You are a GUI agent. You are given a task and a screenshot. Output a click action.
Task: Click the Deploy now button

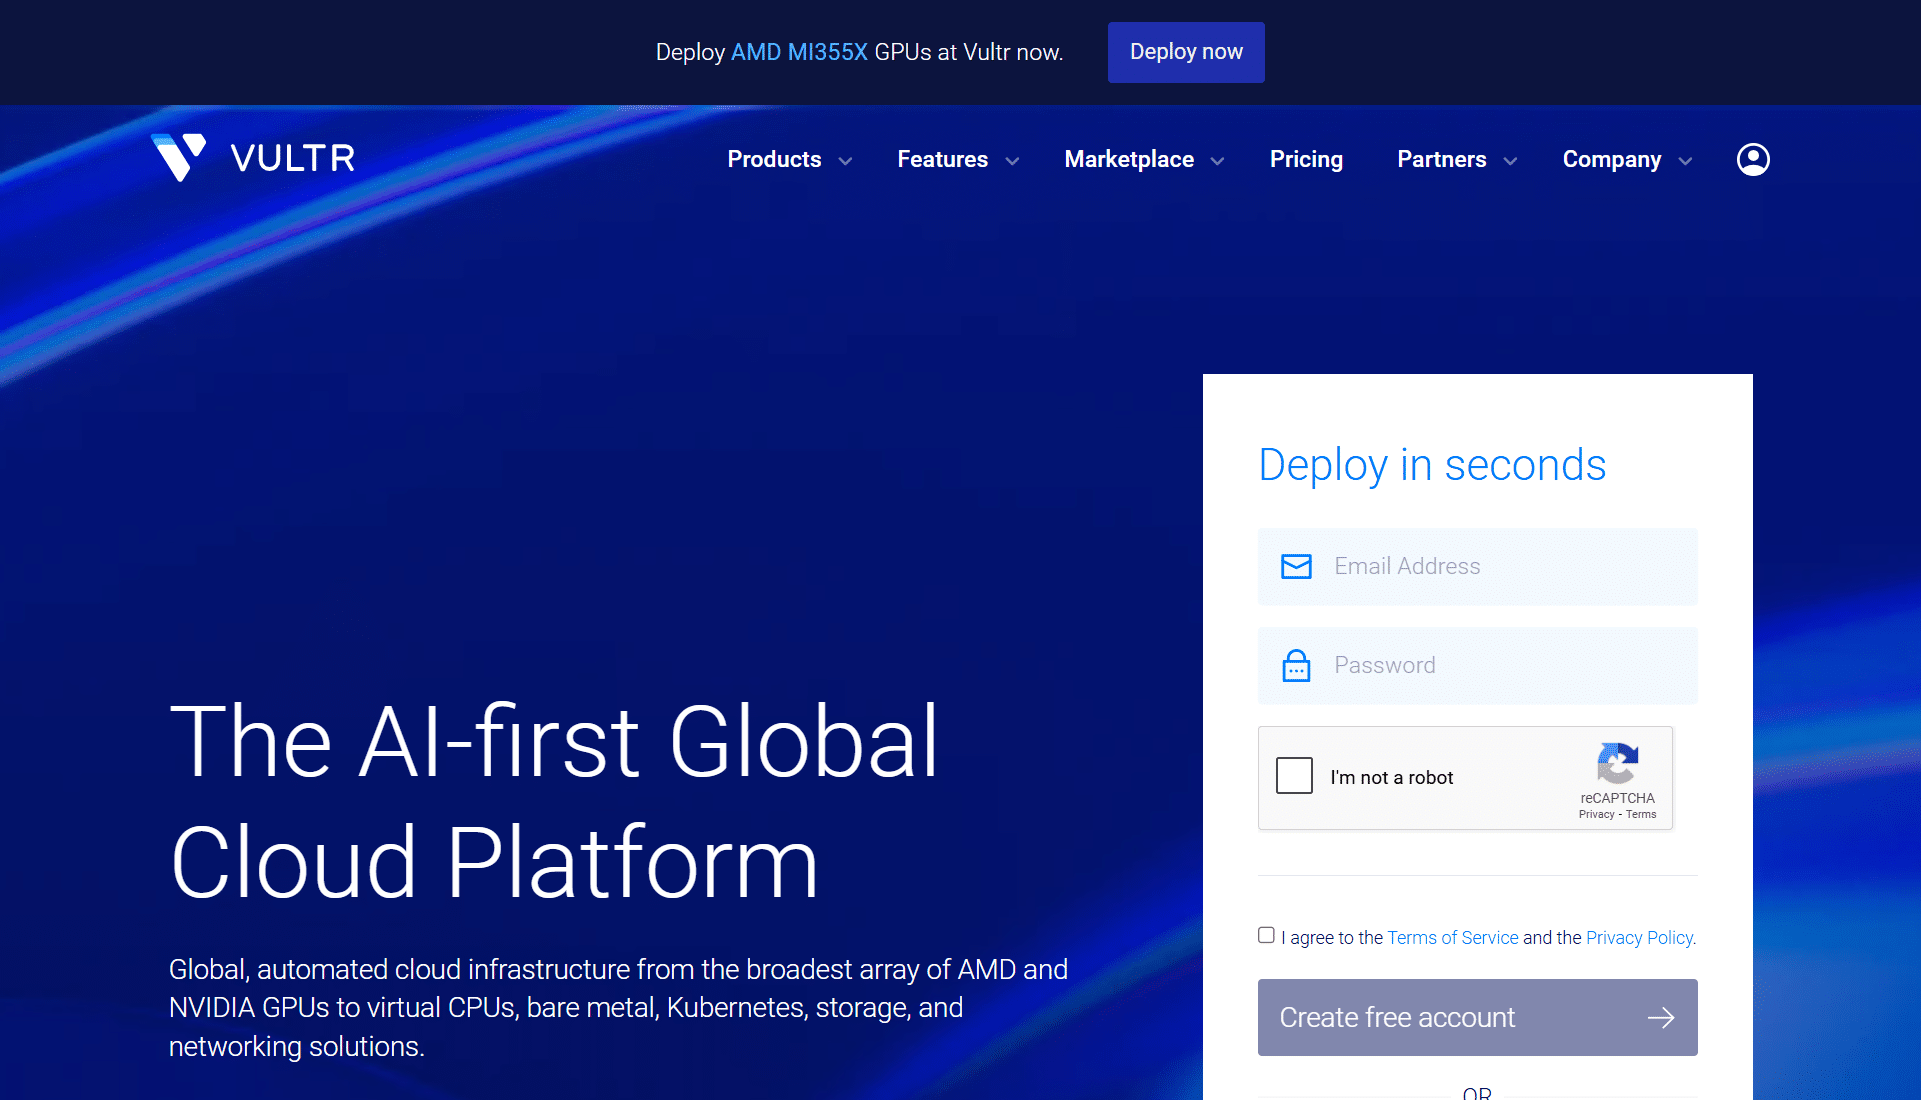1185,52
